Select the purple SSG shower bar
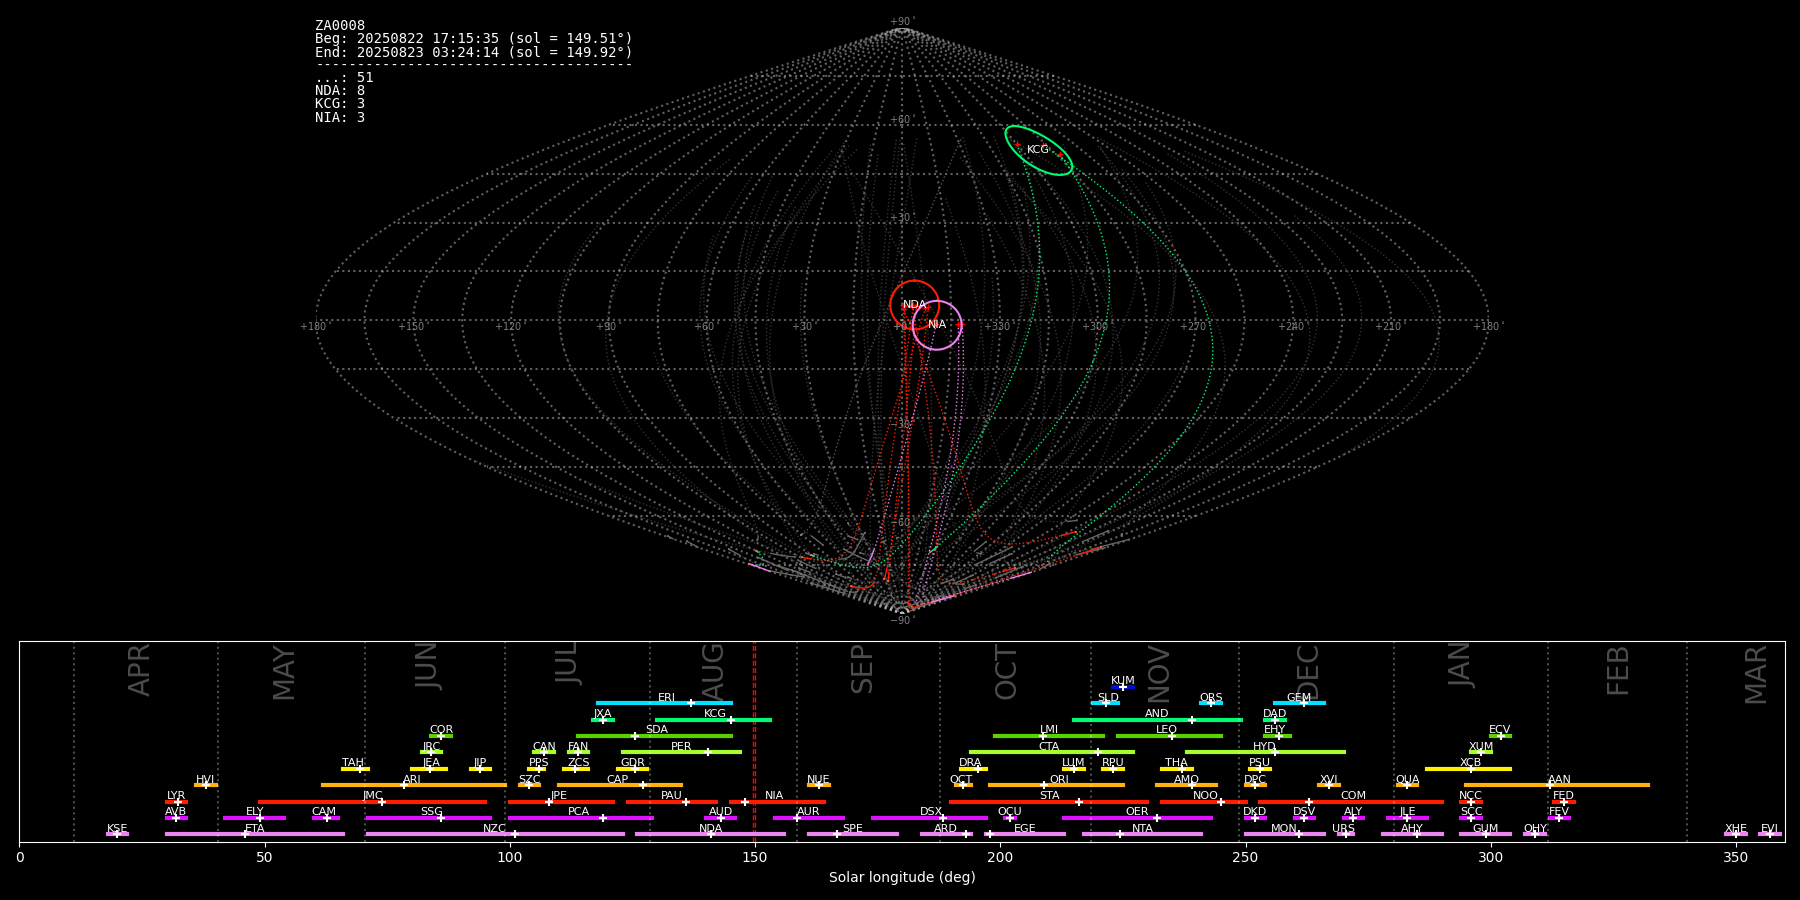Viewport: 1800px width, 900px height. pos(429,817)
